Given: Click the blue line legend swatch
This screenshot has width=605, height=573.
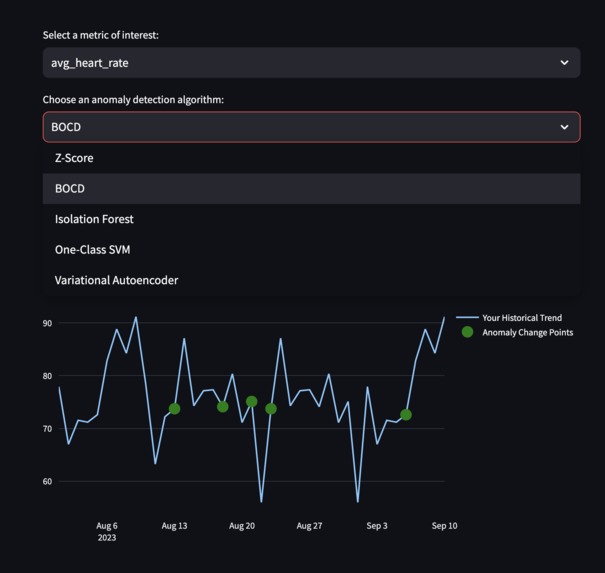Looking at the screenshot, I should click(467, 318).
